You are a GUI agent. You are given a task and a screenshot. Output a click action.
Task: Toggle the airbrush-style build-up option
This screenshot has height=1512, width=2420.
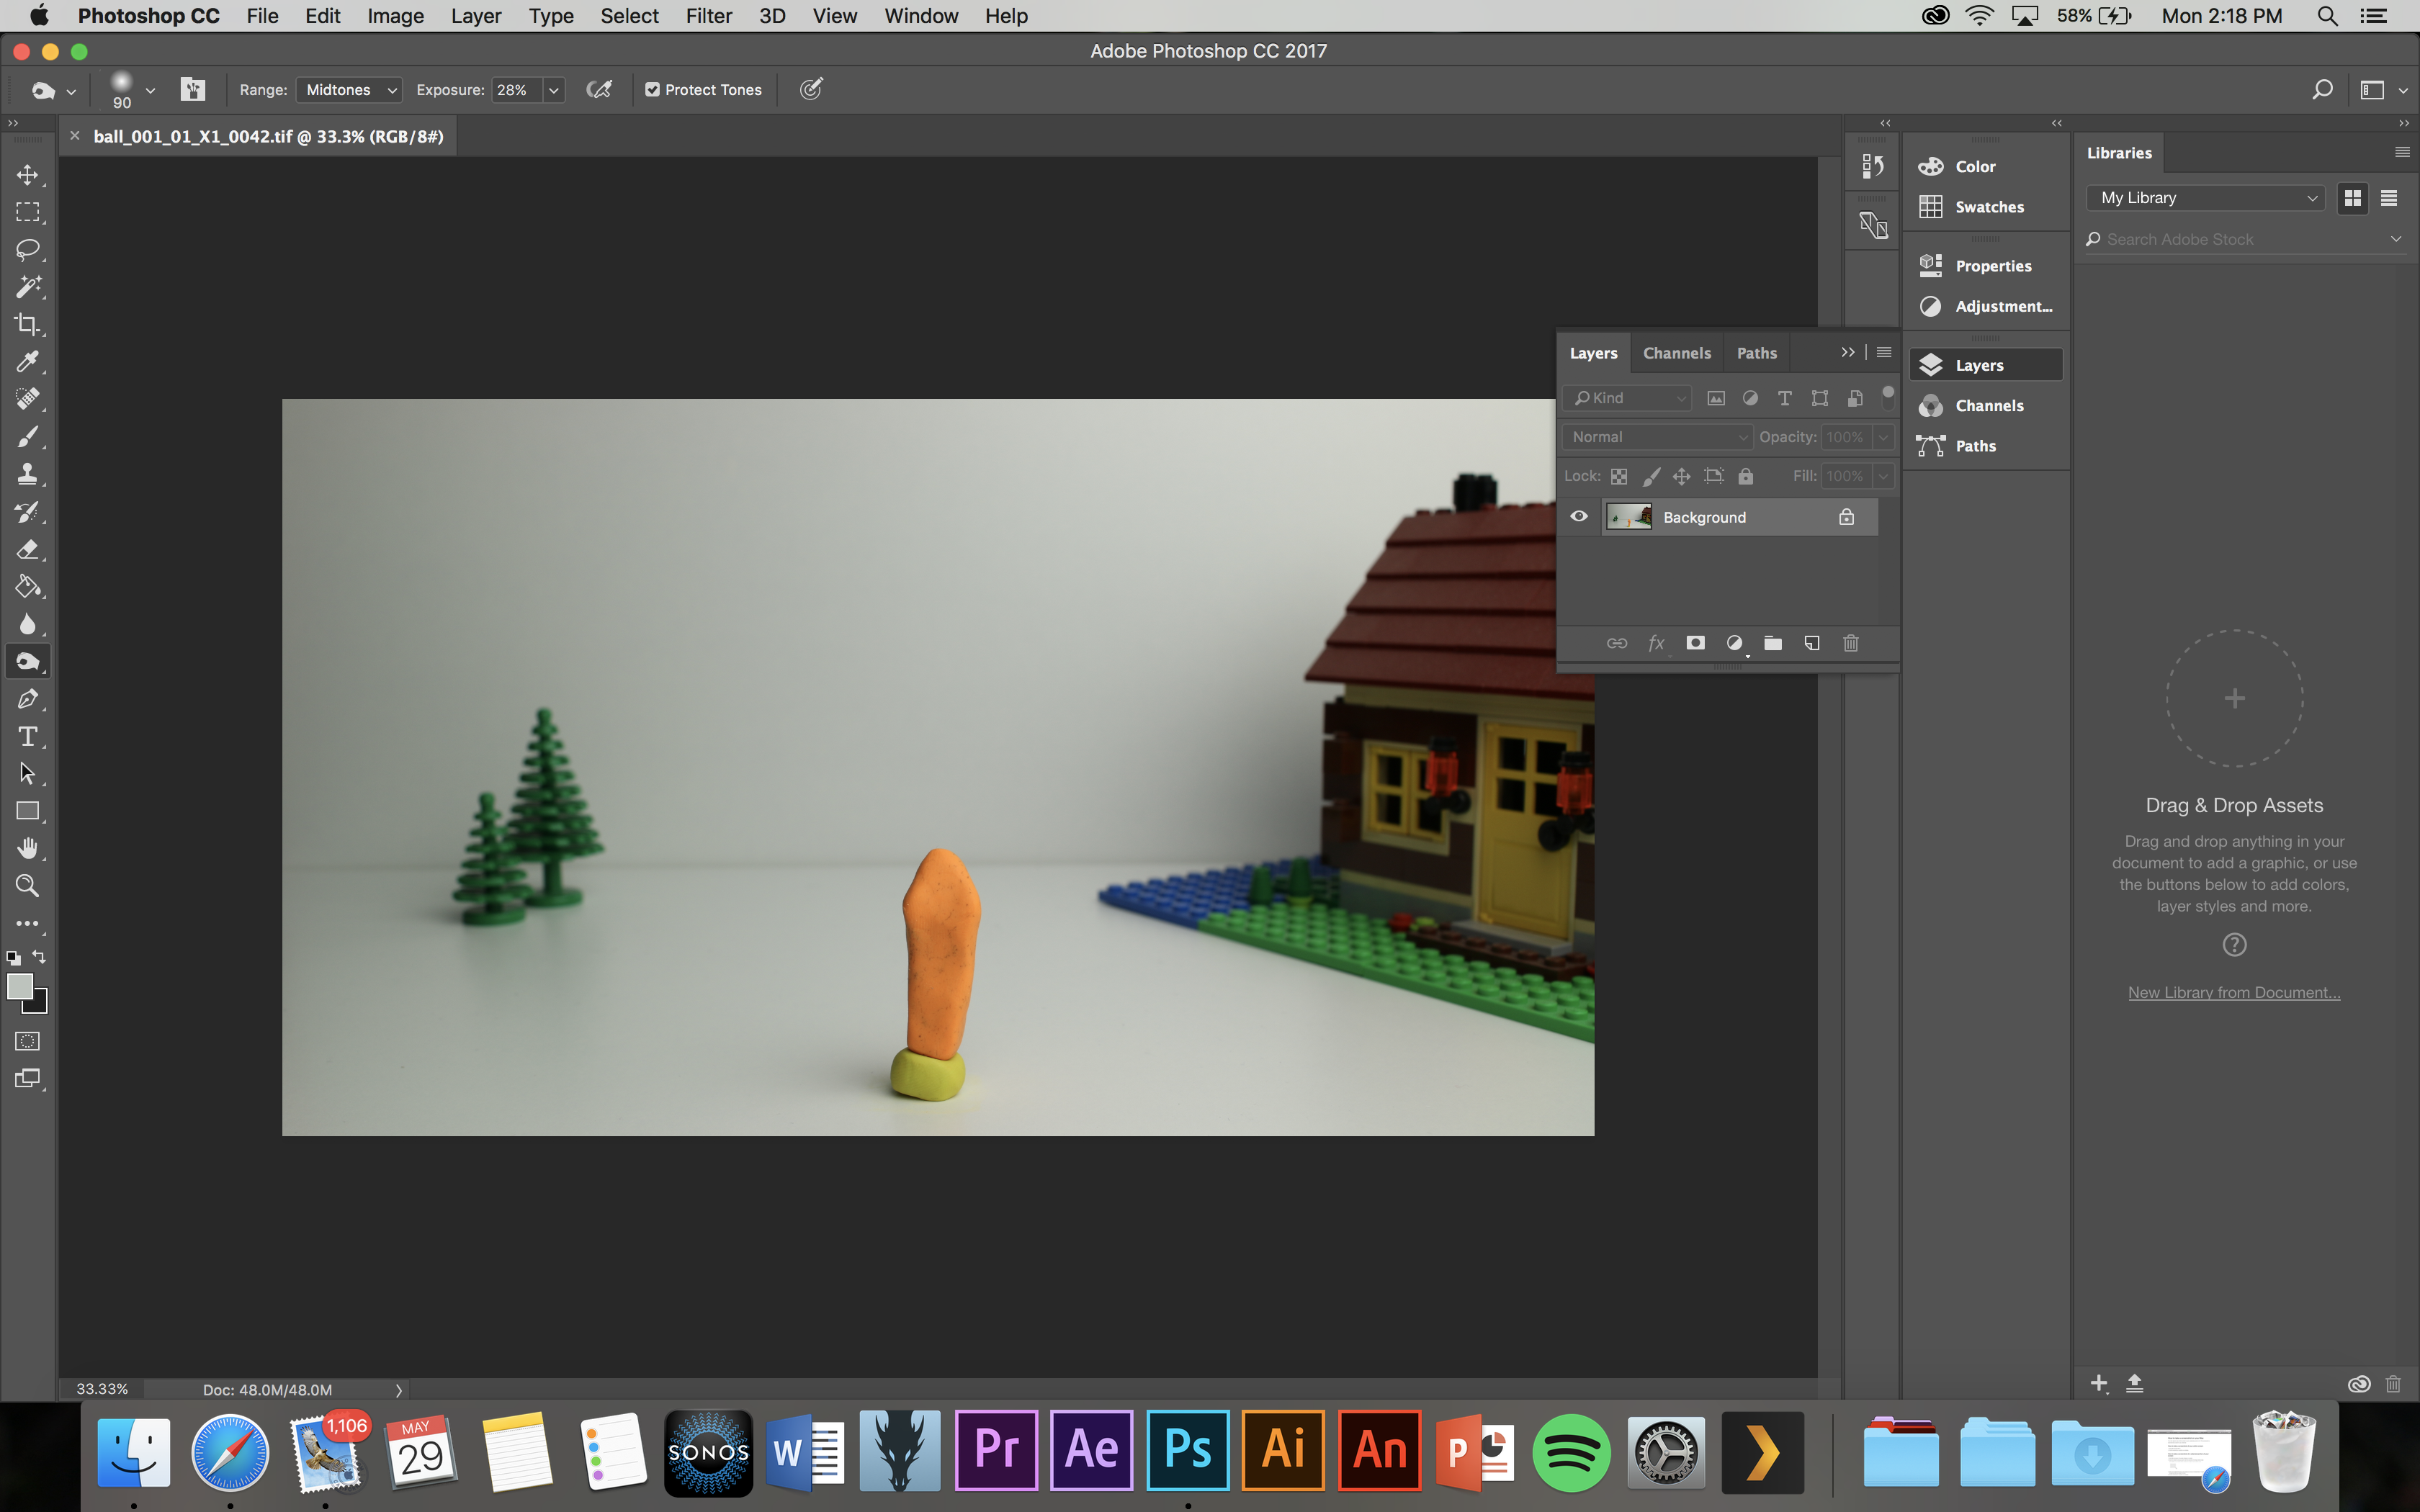[x=598, y=90]
